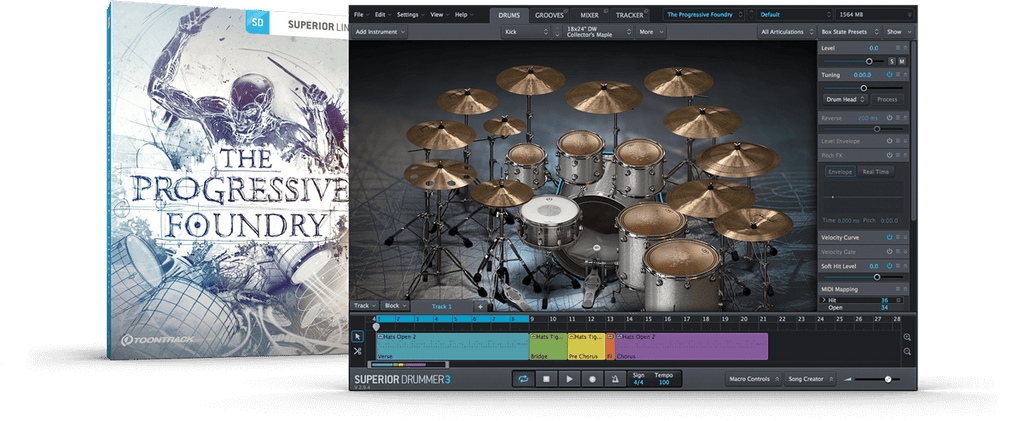The height and width of the screenshot is (421, 1024).
Task: Open the Show dropdown
Action: (898, 31)
